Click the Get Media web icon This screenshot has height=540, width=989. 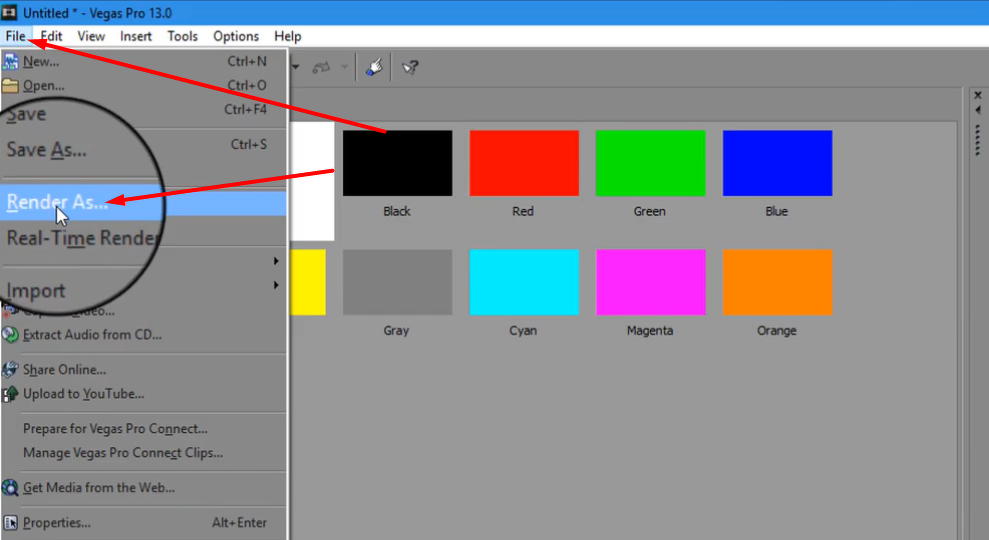[10, 488]
